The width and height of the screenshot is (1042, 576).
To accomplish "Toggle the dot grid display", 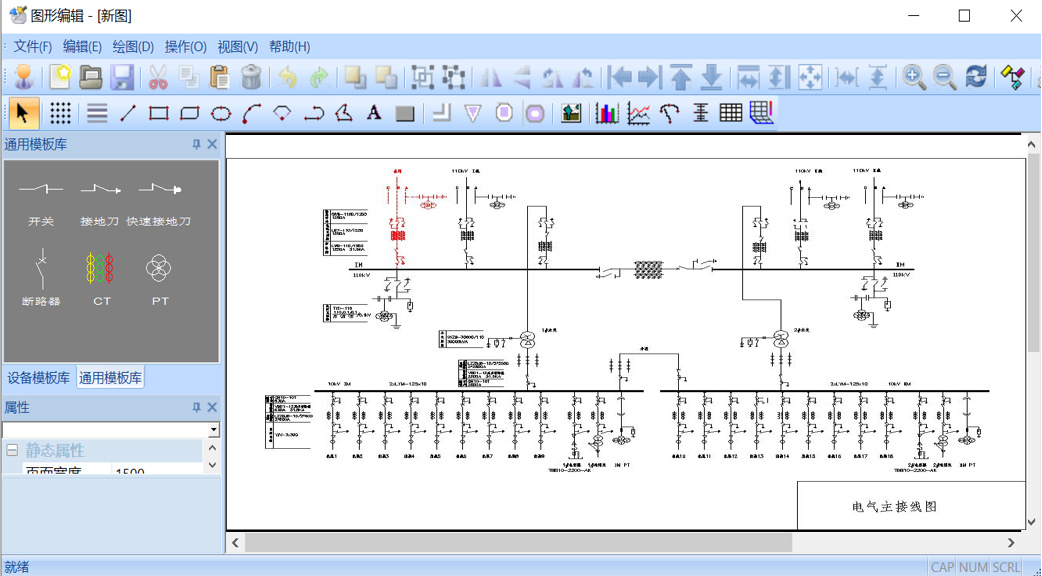I will tap(60, 113).
